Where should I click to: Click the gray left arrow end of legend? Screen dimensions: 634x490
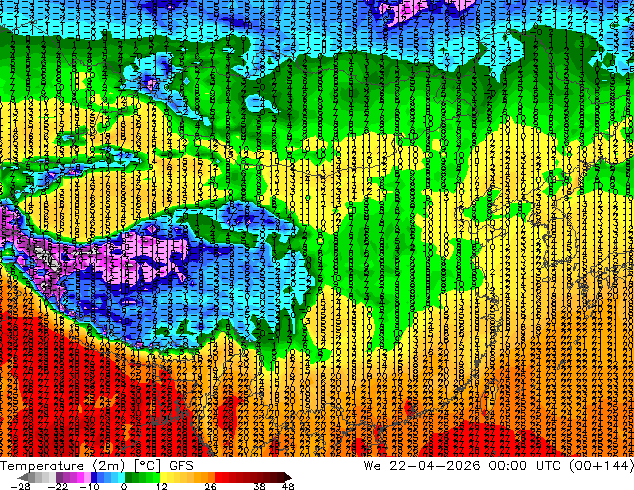[23, 477]
